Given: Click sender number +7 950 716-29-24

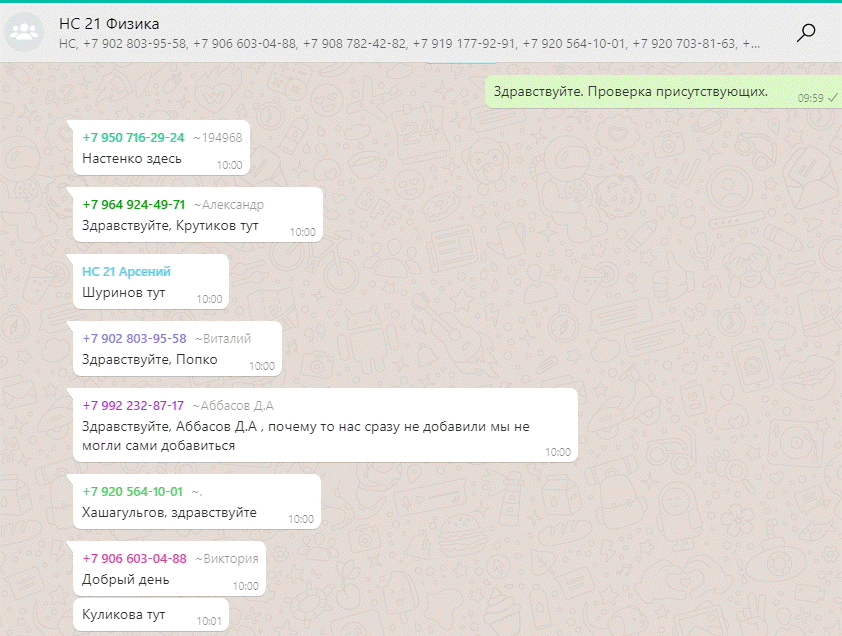Looking at the screenshot, I should [x=133, y=138].
